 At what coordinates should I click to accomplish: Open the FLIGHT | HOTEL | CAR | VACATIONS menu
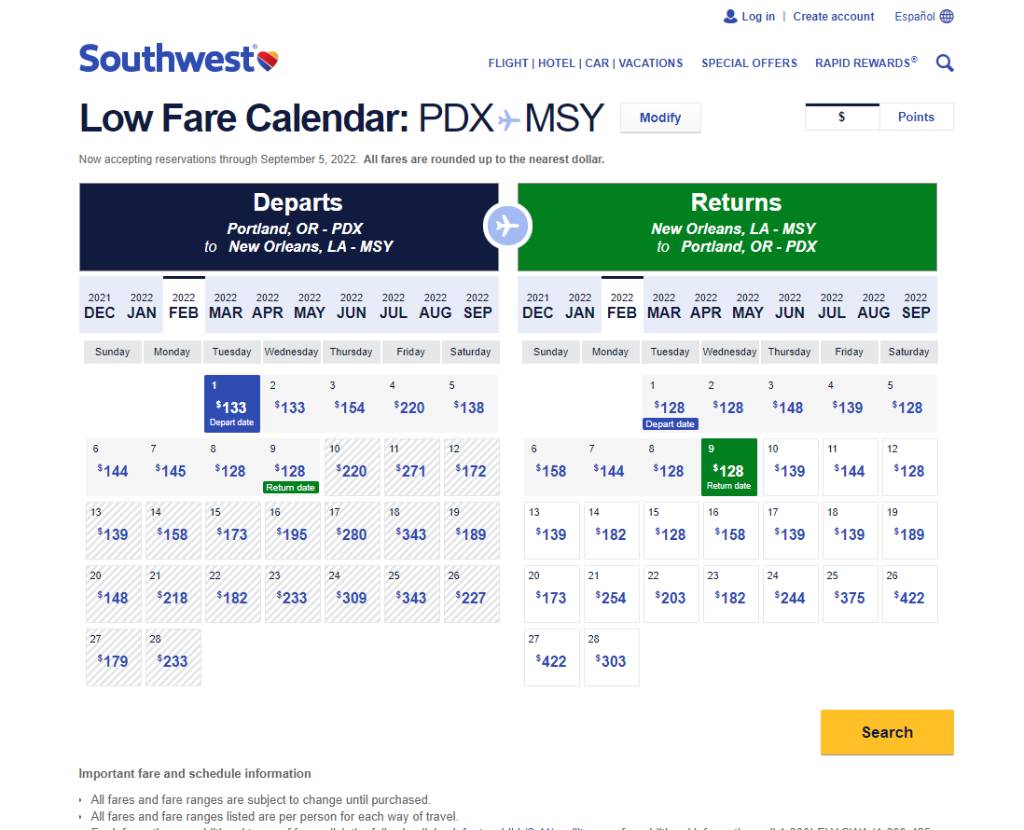[585, 63]
